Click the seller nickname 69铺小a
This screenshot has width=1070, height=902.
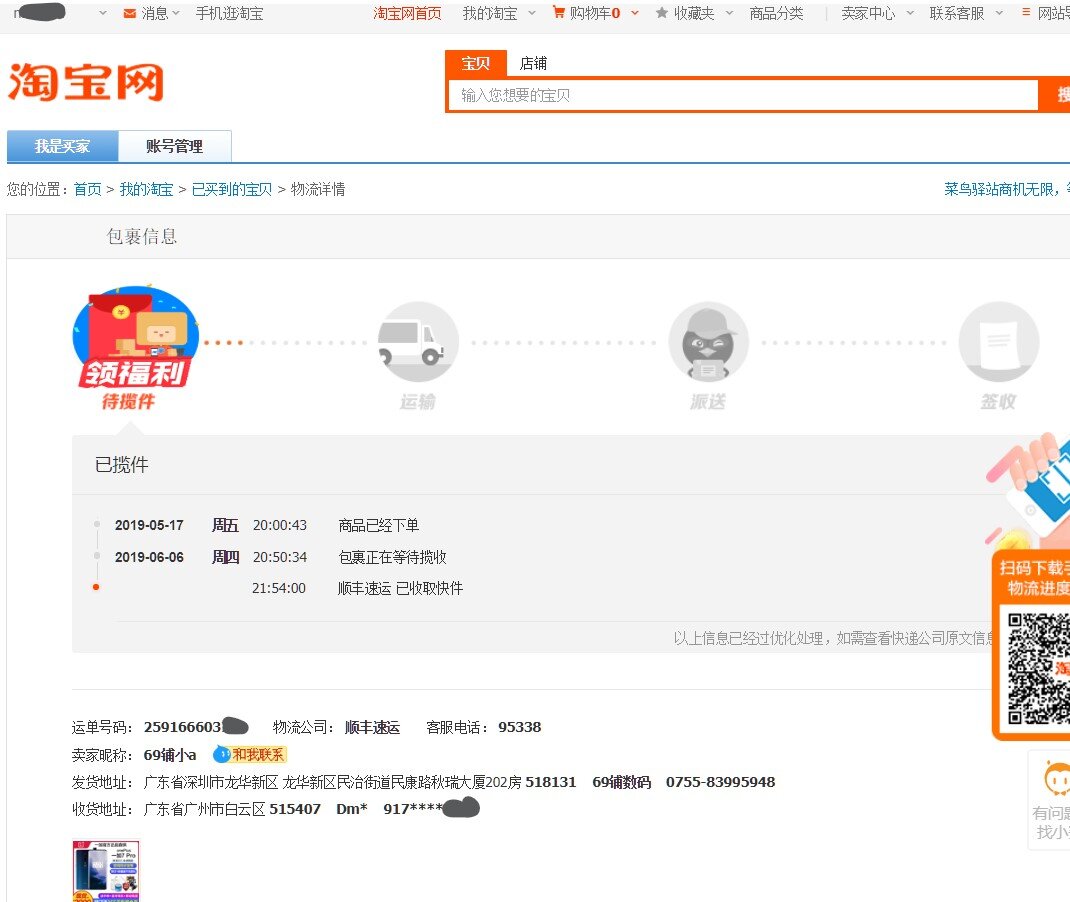coord(170,755)
